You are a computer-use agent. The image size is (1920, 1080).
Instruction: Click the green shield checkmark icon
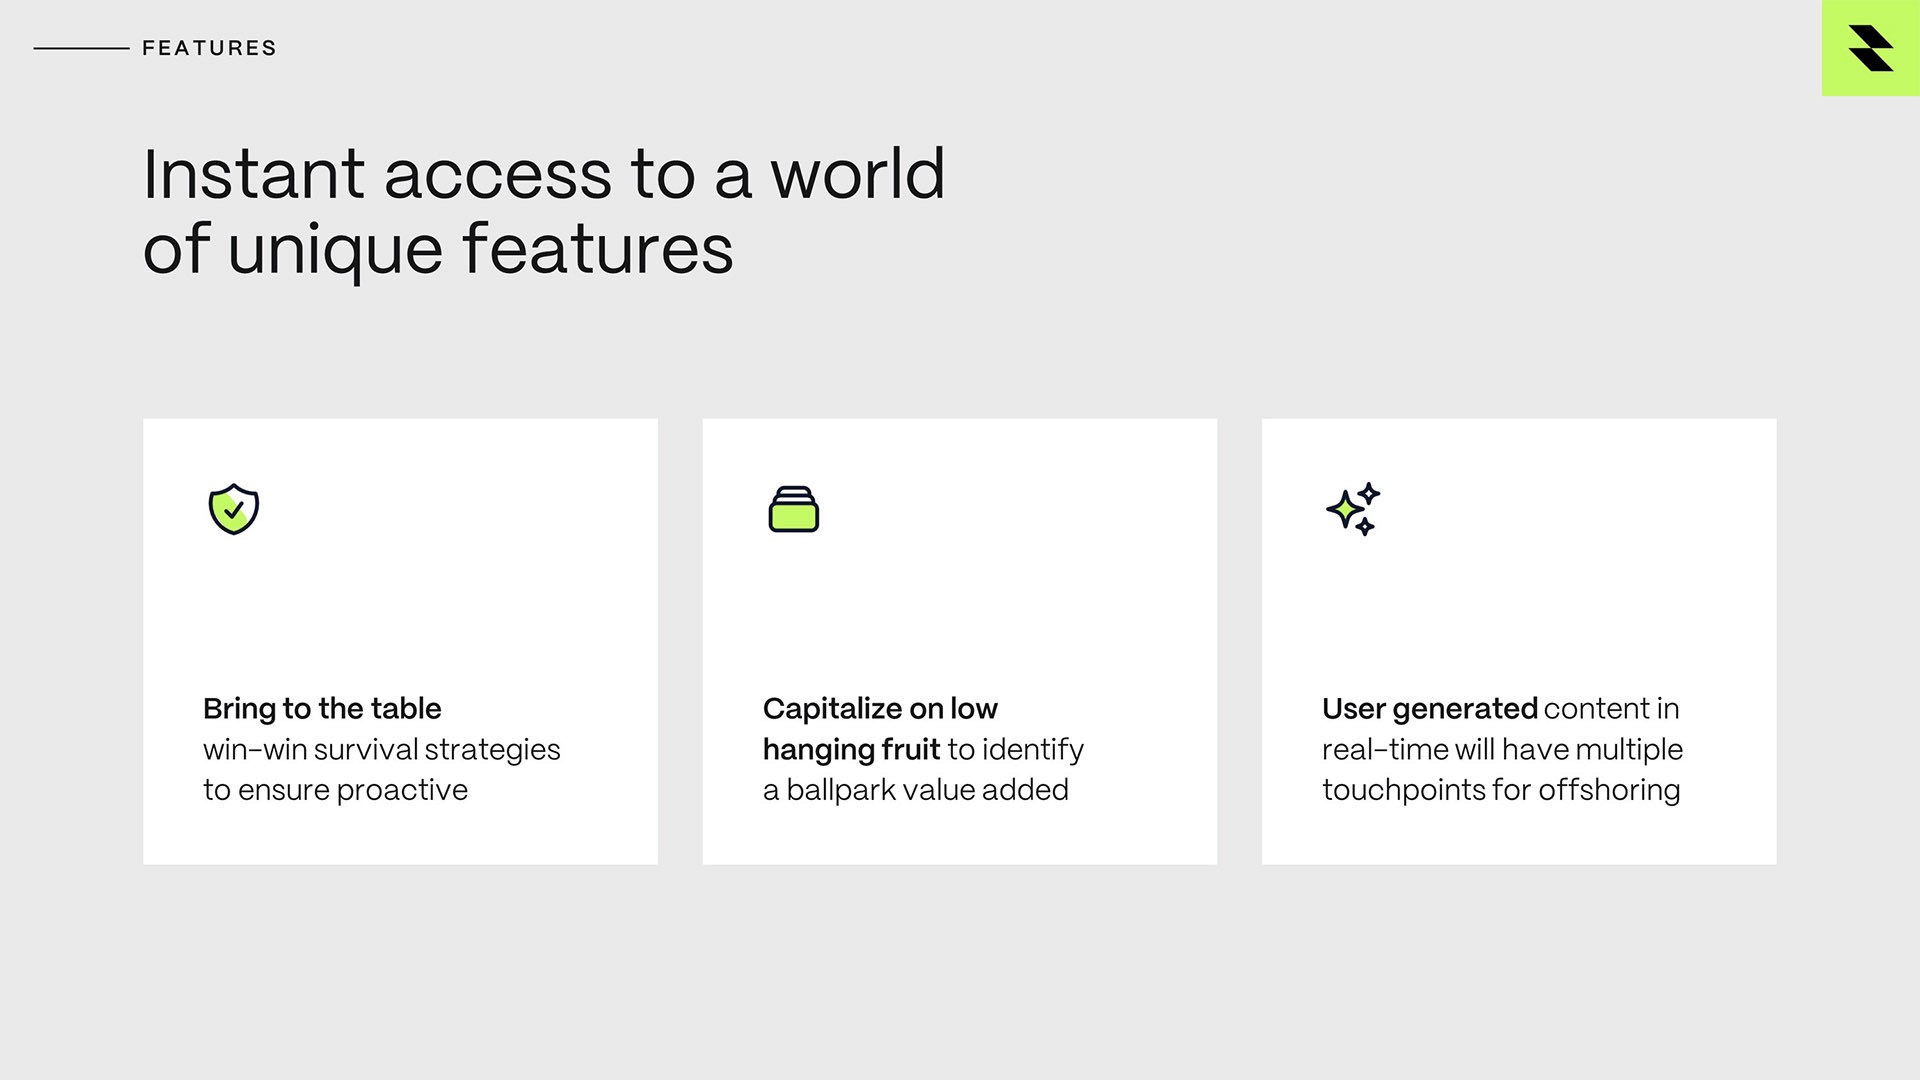pos(233,509)
